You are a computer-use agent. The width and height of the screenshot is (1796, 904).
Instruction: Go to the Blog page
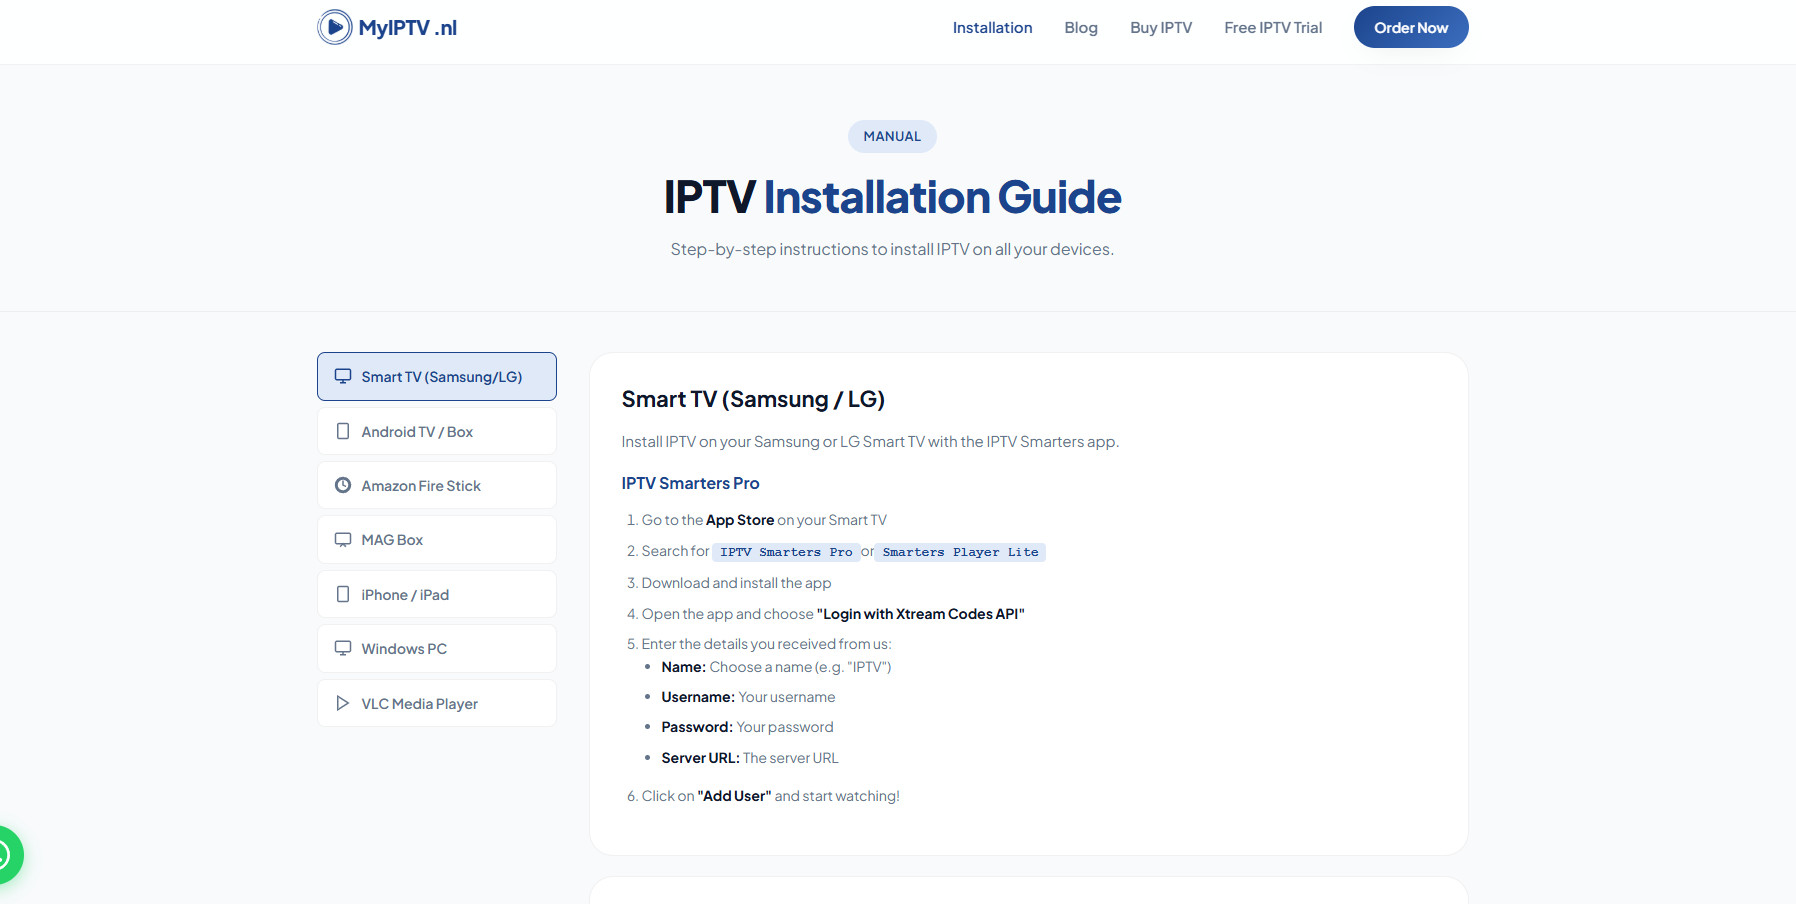point(1080,28)
